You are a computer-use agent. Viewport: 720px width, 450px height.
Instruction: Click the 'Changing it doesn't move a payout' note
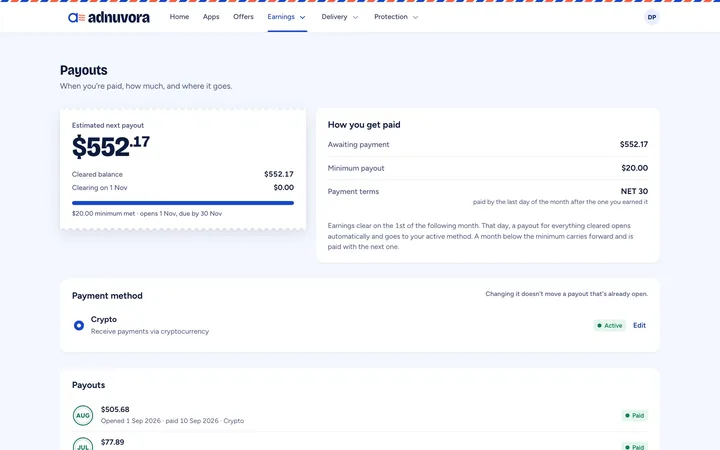567,294
